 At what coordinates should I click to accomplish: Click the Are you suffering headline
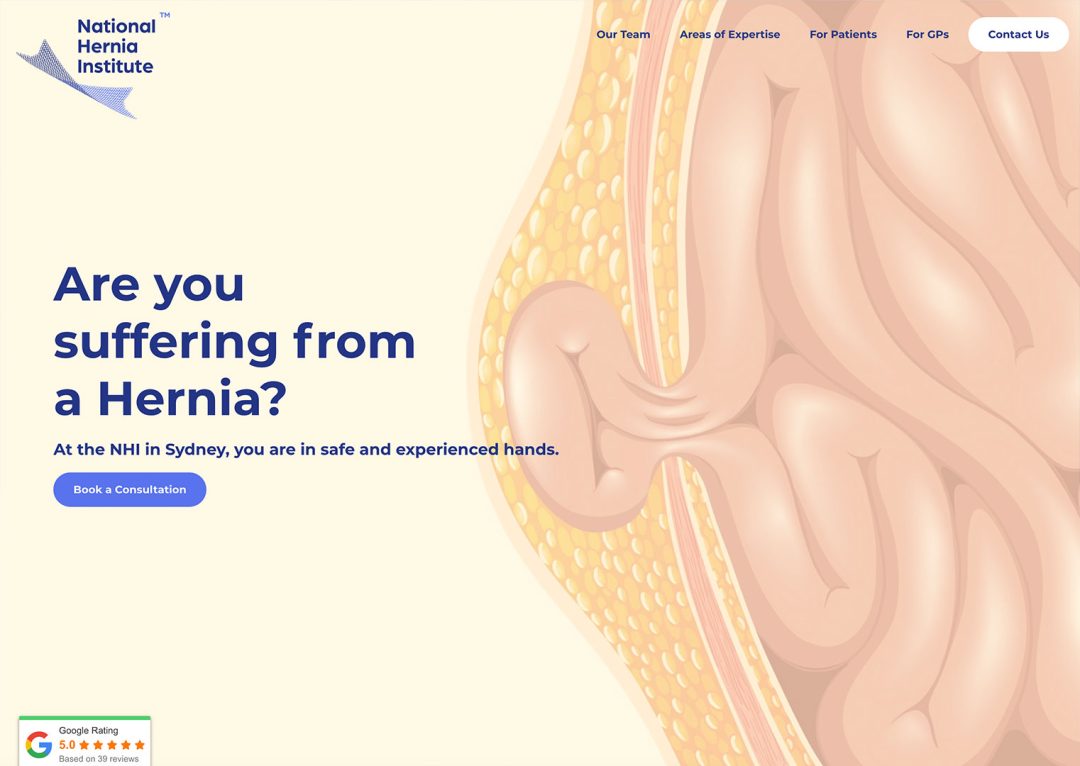point(234,341)
